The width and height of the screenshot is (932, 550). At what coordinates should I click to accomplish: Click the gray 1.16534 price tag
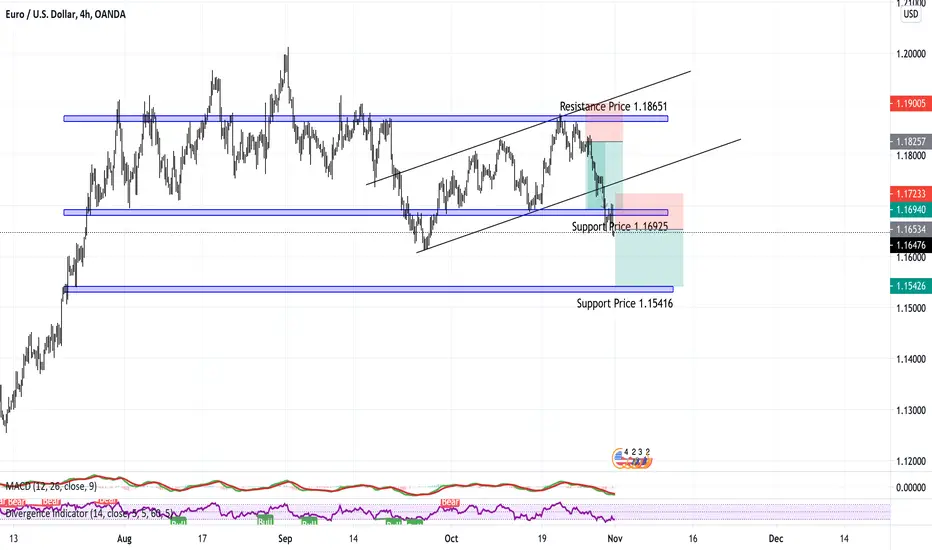pyautogui.click(x=911, y=229)
